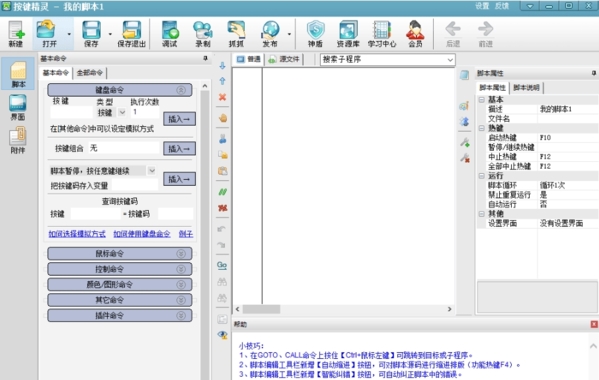599x380 pixels.
Task: Click 插入 button beside 执行次数
Action: pyautogui.click(x=179, y=119)
